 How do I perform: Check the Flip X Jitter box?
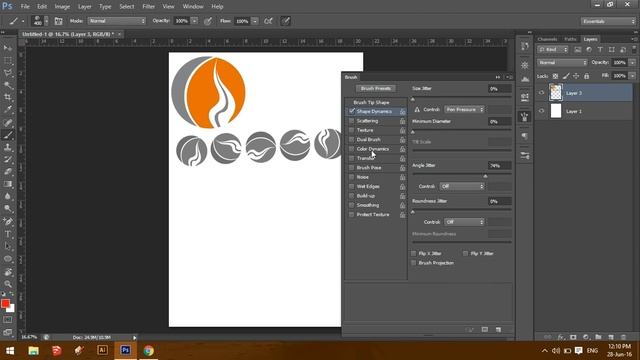(413, 253)
